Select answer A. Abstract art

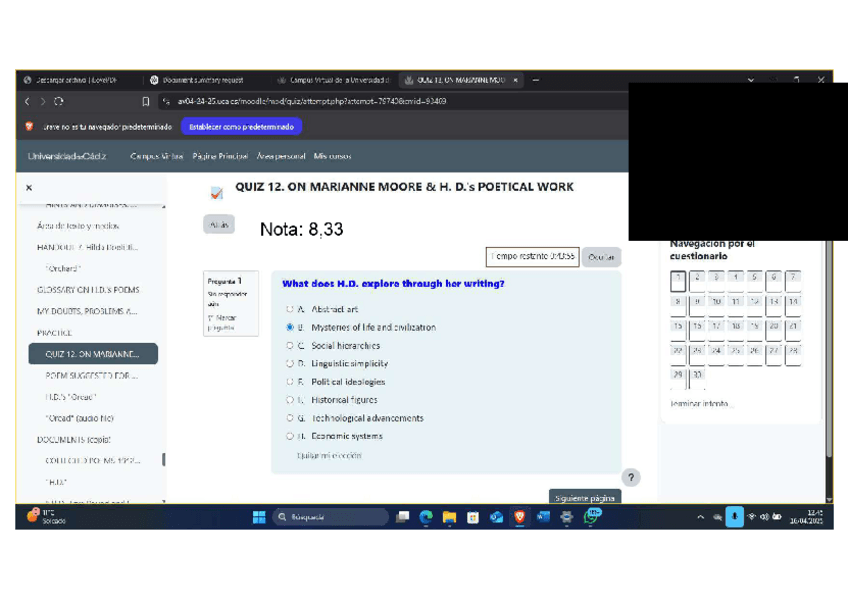(x=290, y=309)
